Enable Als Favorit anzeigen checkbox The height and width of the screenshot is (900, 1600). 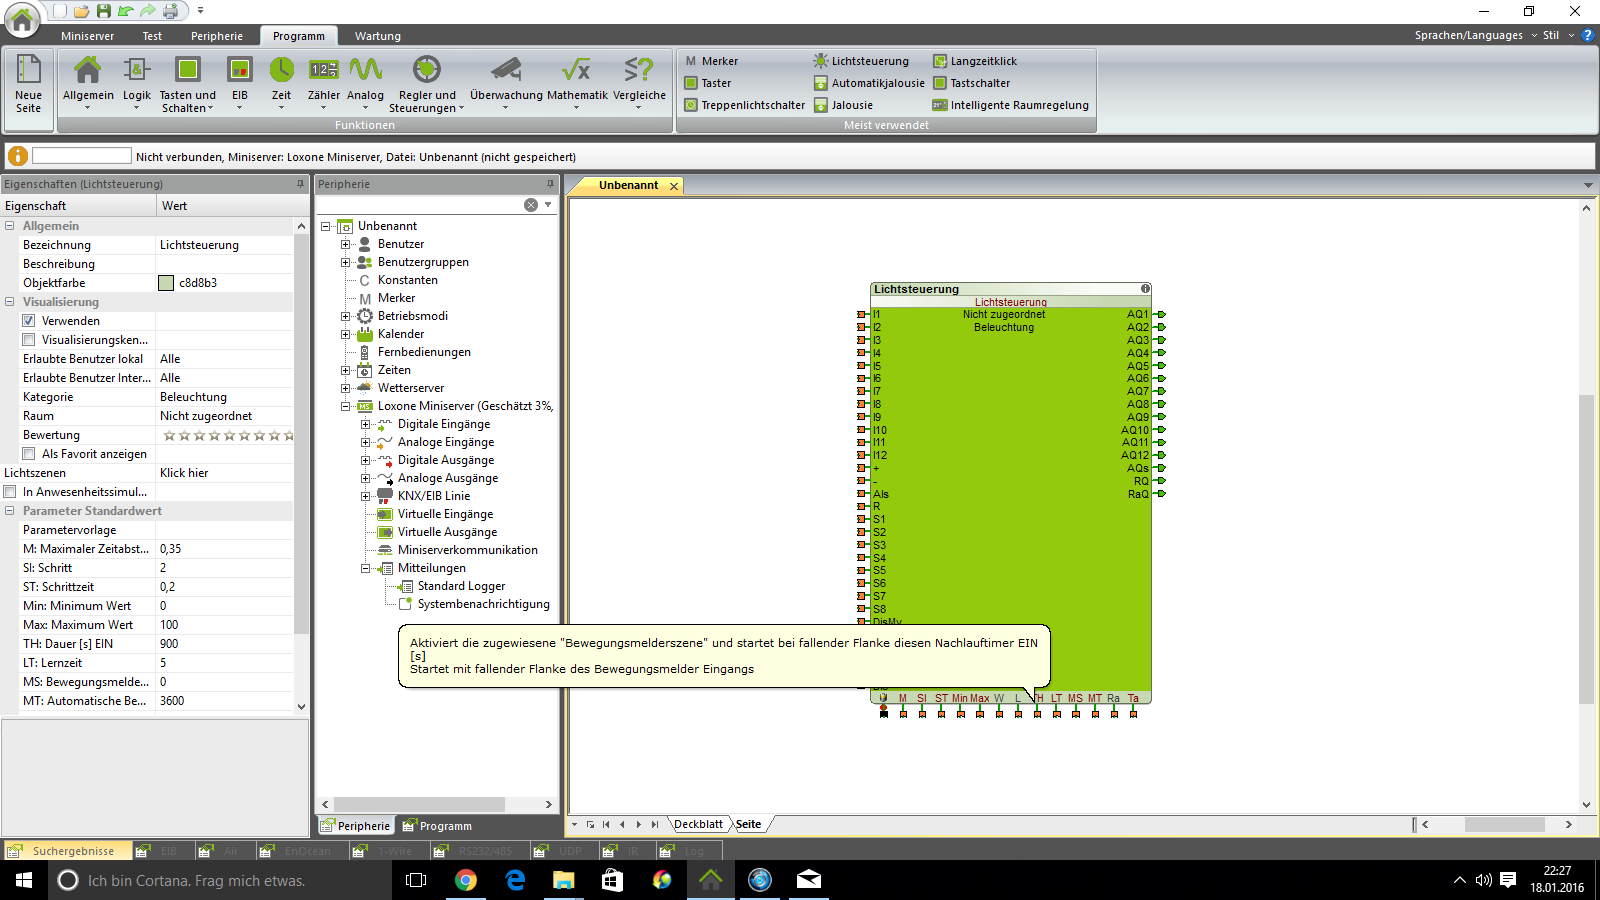[29, 454]
